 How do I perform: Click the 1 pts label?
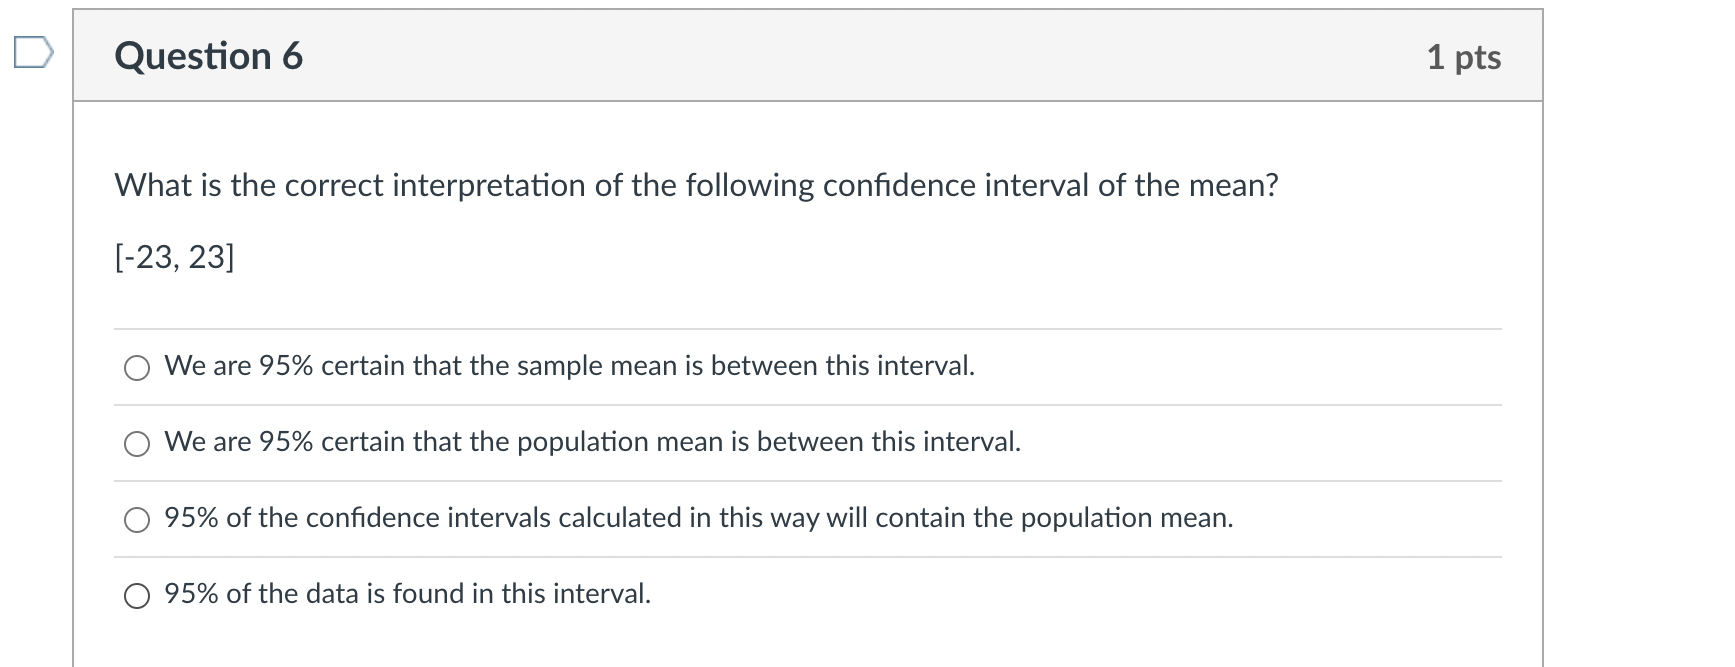[x=1463, y=57]
